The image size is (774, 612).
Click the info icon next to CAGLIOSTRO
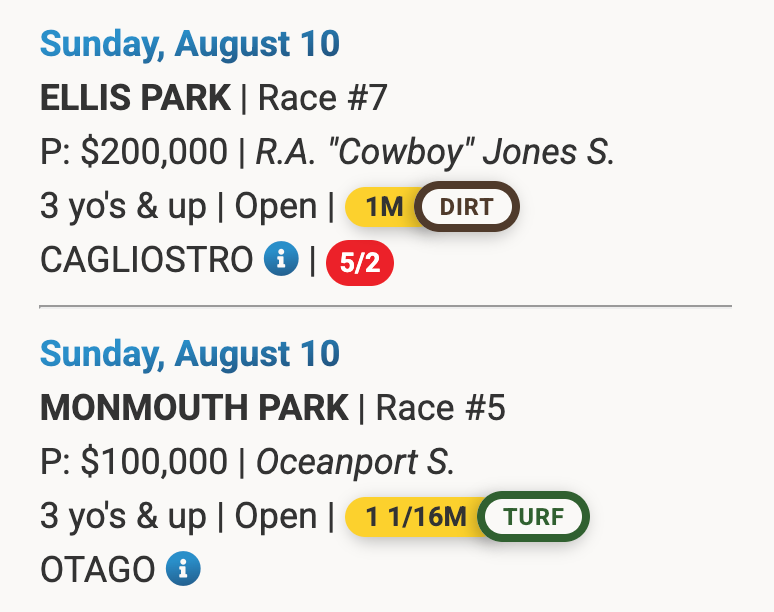point(281,260)
